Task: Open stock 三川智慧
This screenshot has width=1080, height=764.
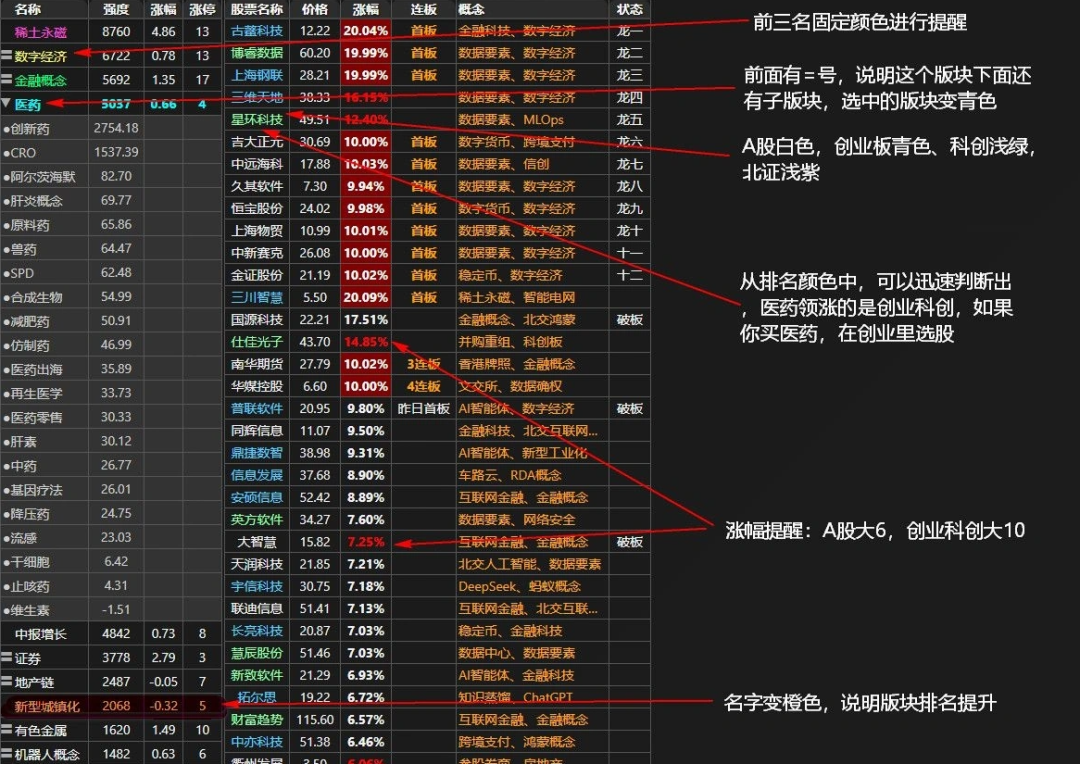Action: (257, 298)
